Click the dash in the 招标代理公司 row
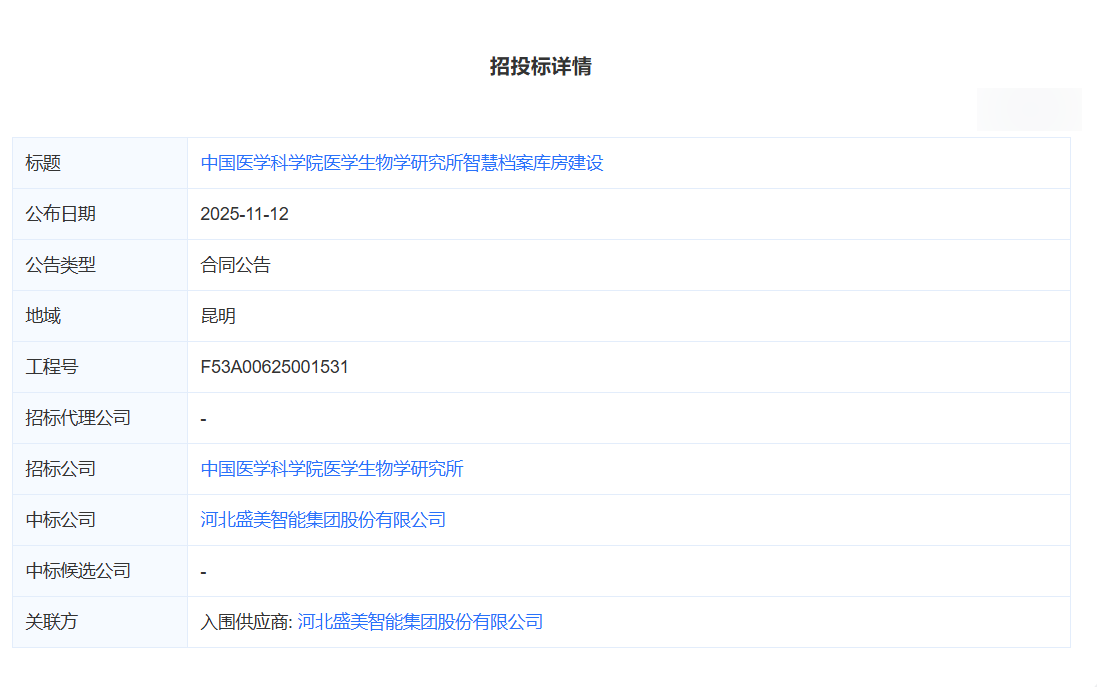Viewport: 1097px width, 687px height. coord(203,417)
